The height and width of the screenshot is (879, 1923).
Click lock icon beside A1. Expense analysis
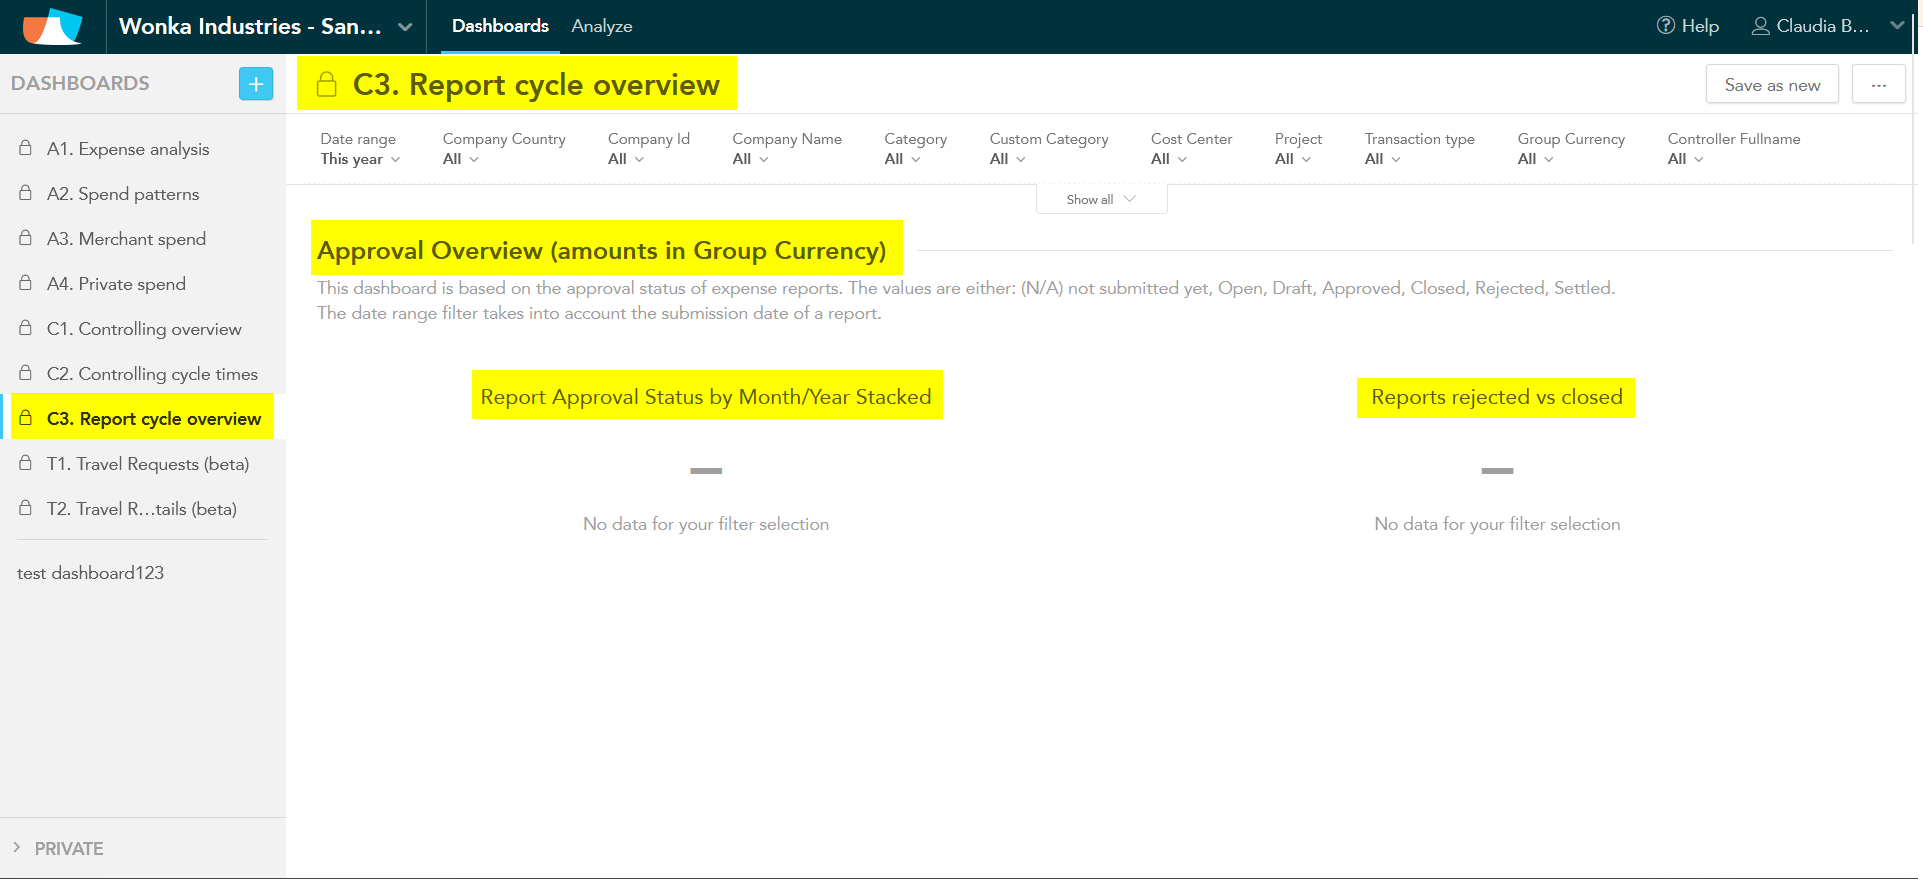point(26,148)
